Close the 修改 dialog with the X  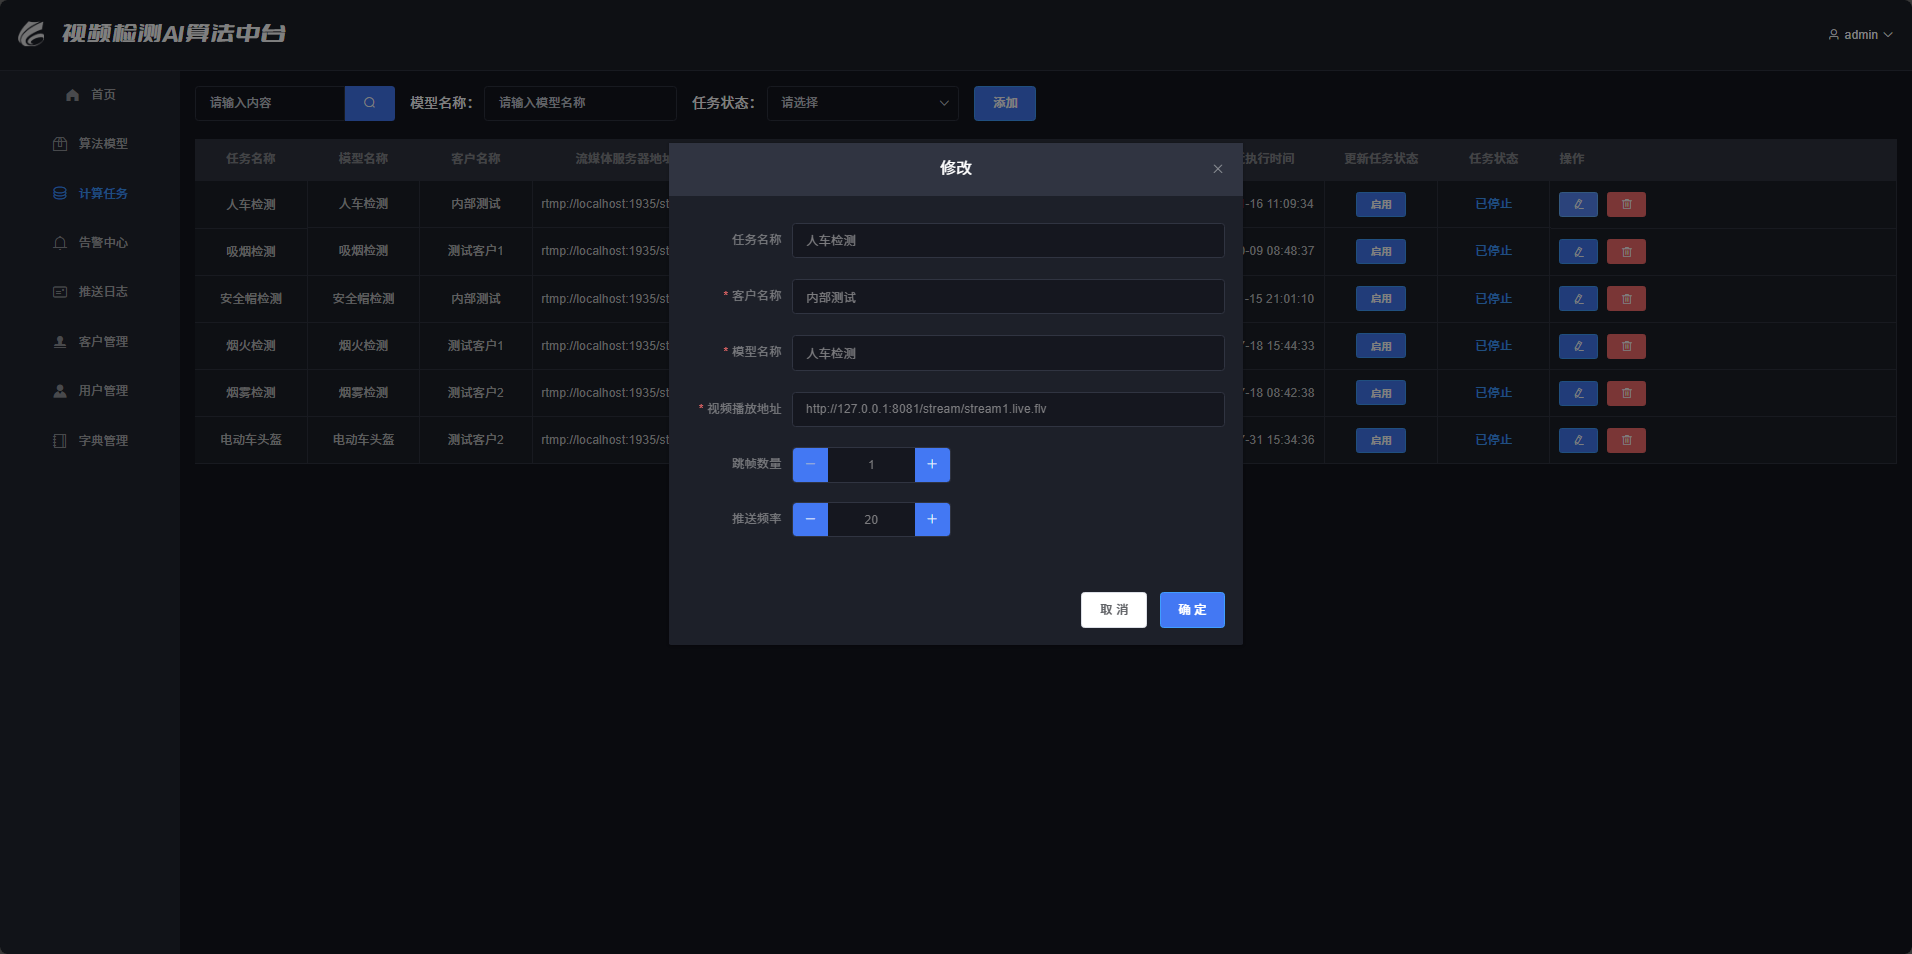pos(1217,168)
